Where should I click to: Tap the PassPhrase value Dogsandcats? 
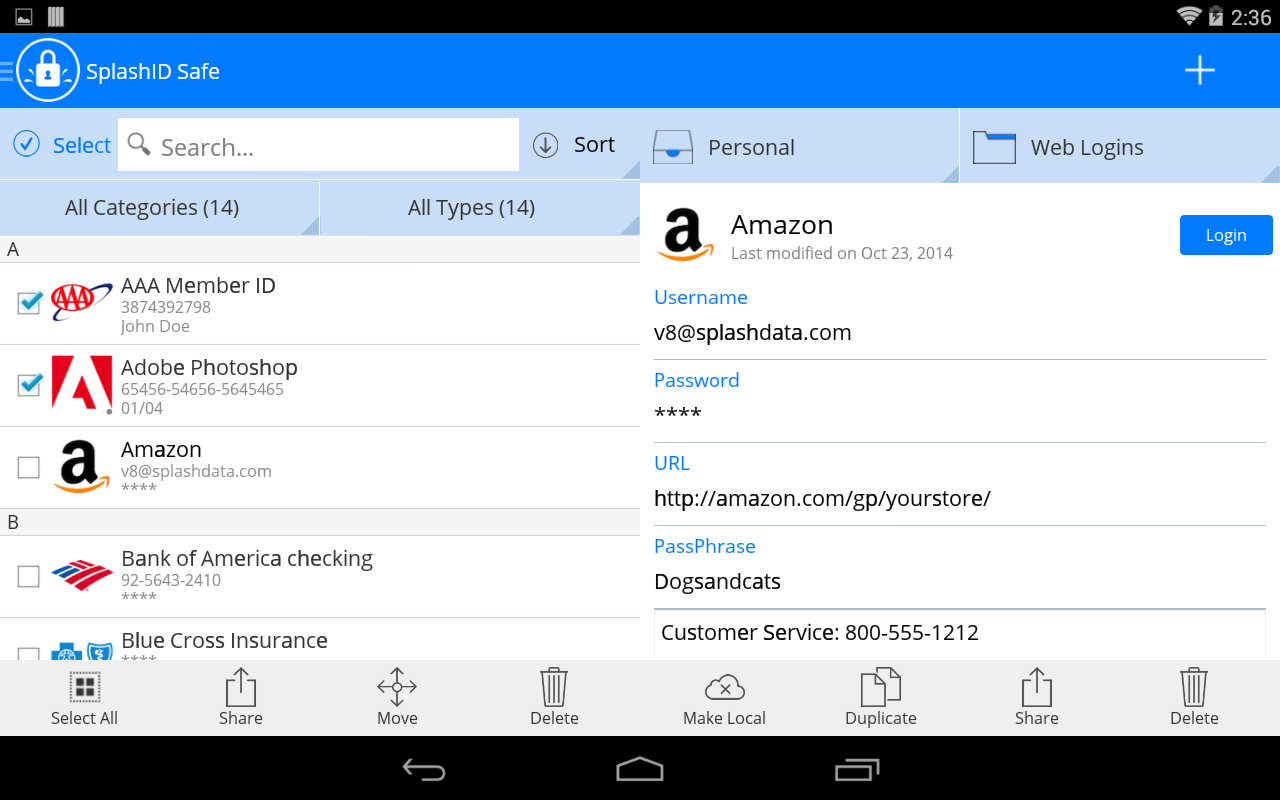[717, 581]
